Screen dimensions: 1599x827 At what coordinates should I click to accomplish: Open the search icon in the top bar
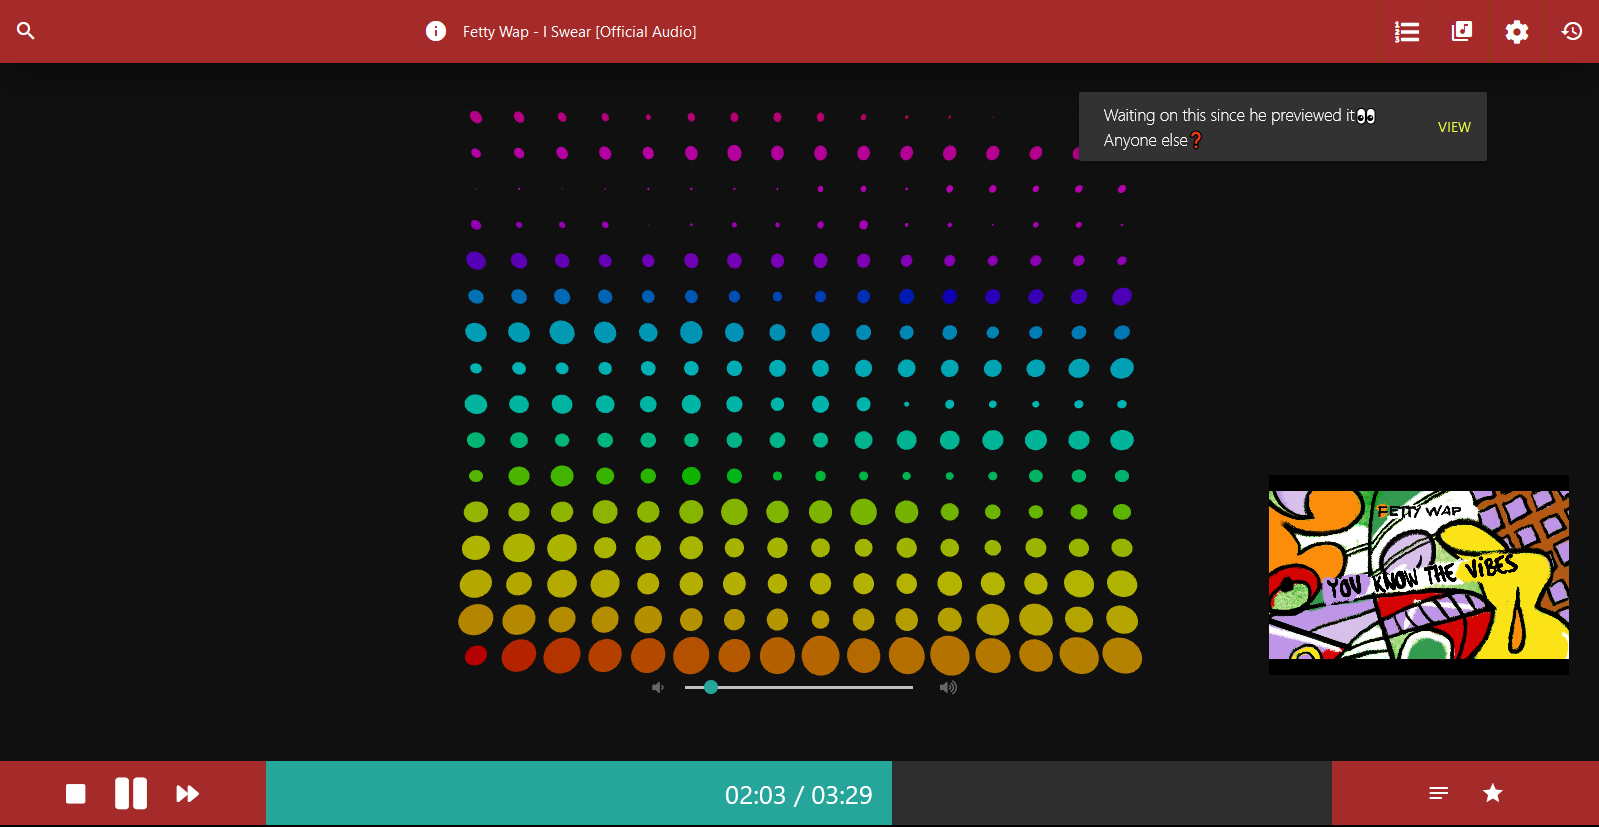[26, 31]
